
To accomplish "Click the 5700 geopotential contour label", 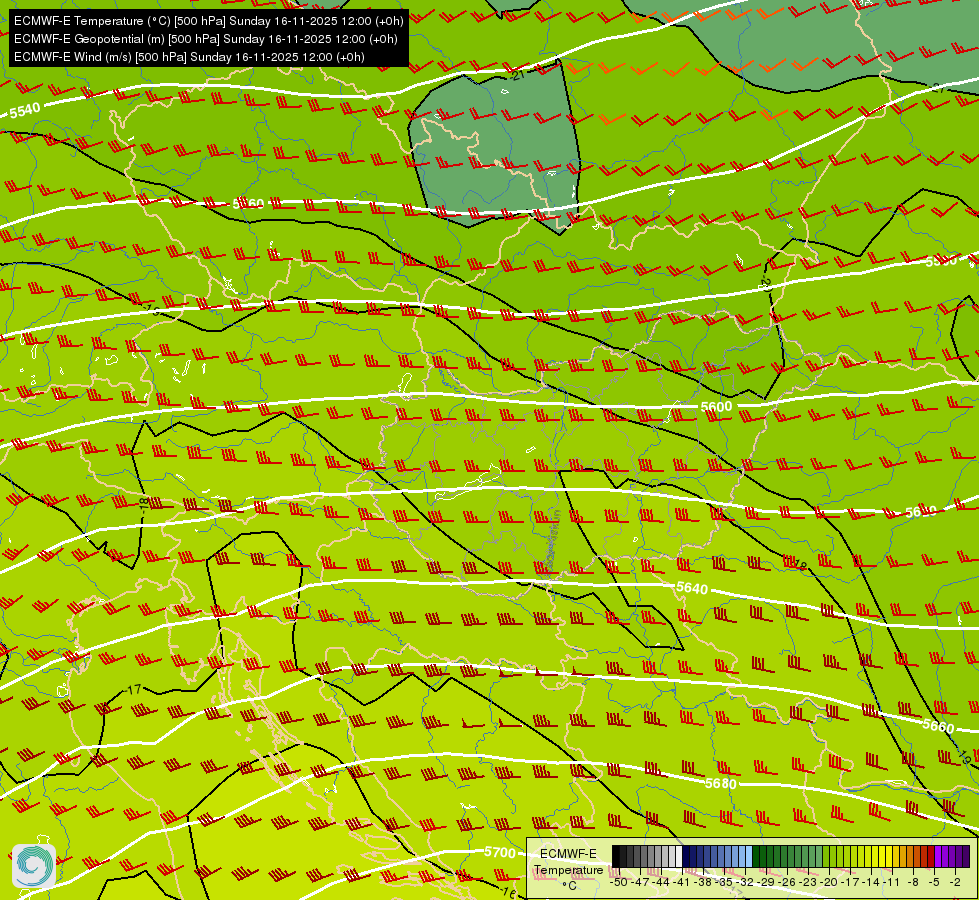I will (x=500, y=853).
